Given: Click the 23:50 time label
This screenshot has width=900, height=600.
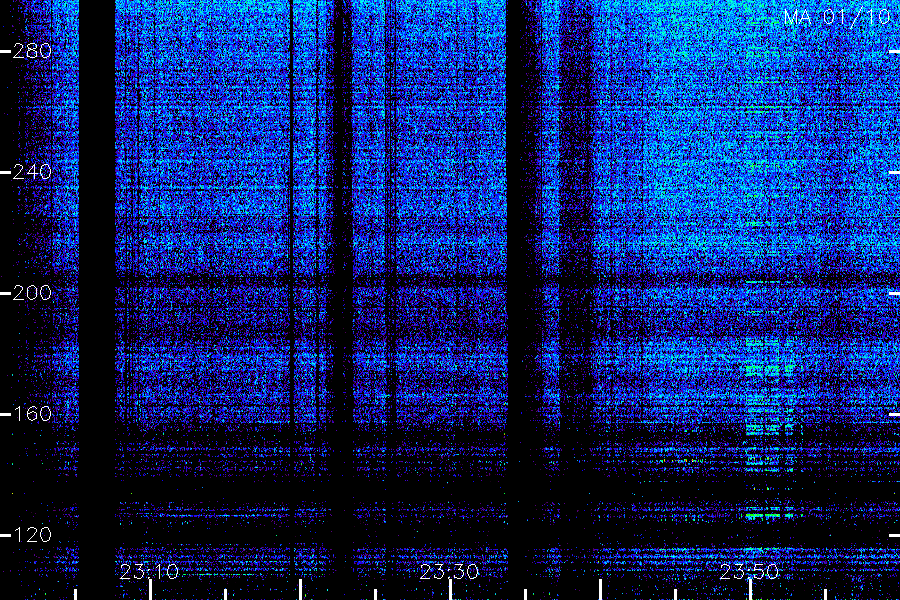Looking at the screenshot, I should (750, 572).
